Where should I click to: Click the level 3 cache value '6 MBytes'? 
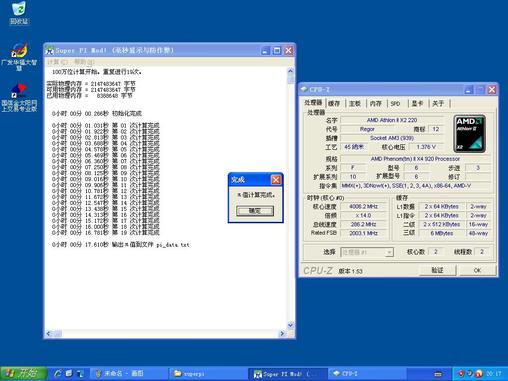442,233
